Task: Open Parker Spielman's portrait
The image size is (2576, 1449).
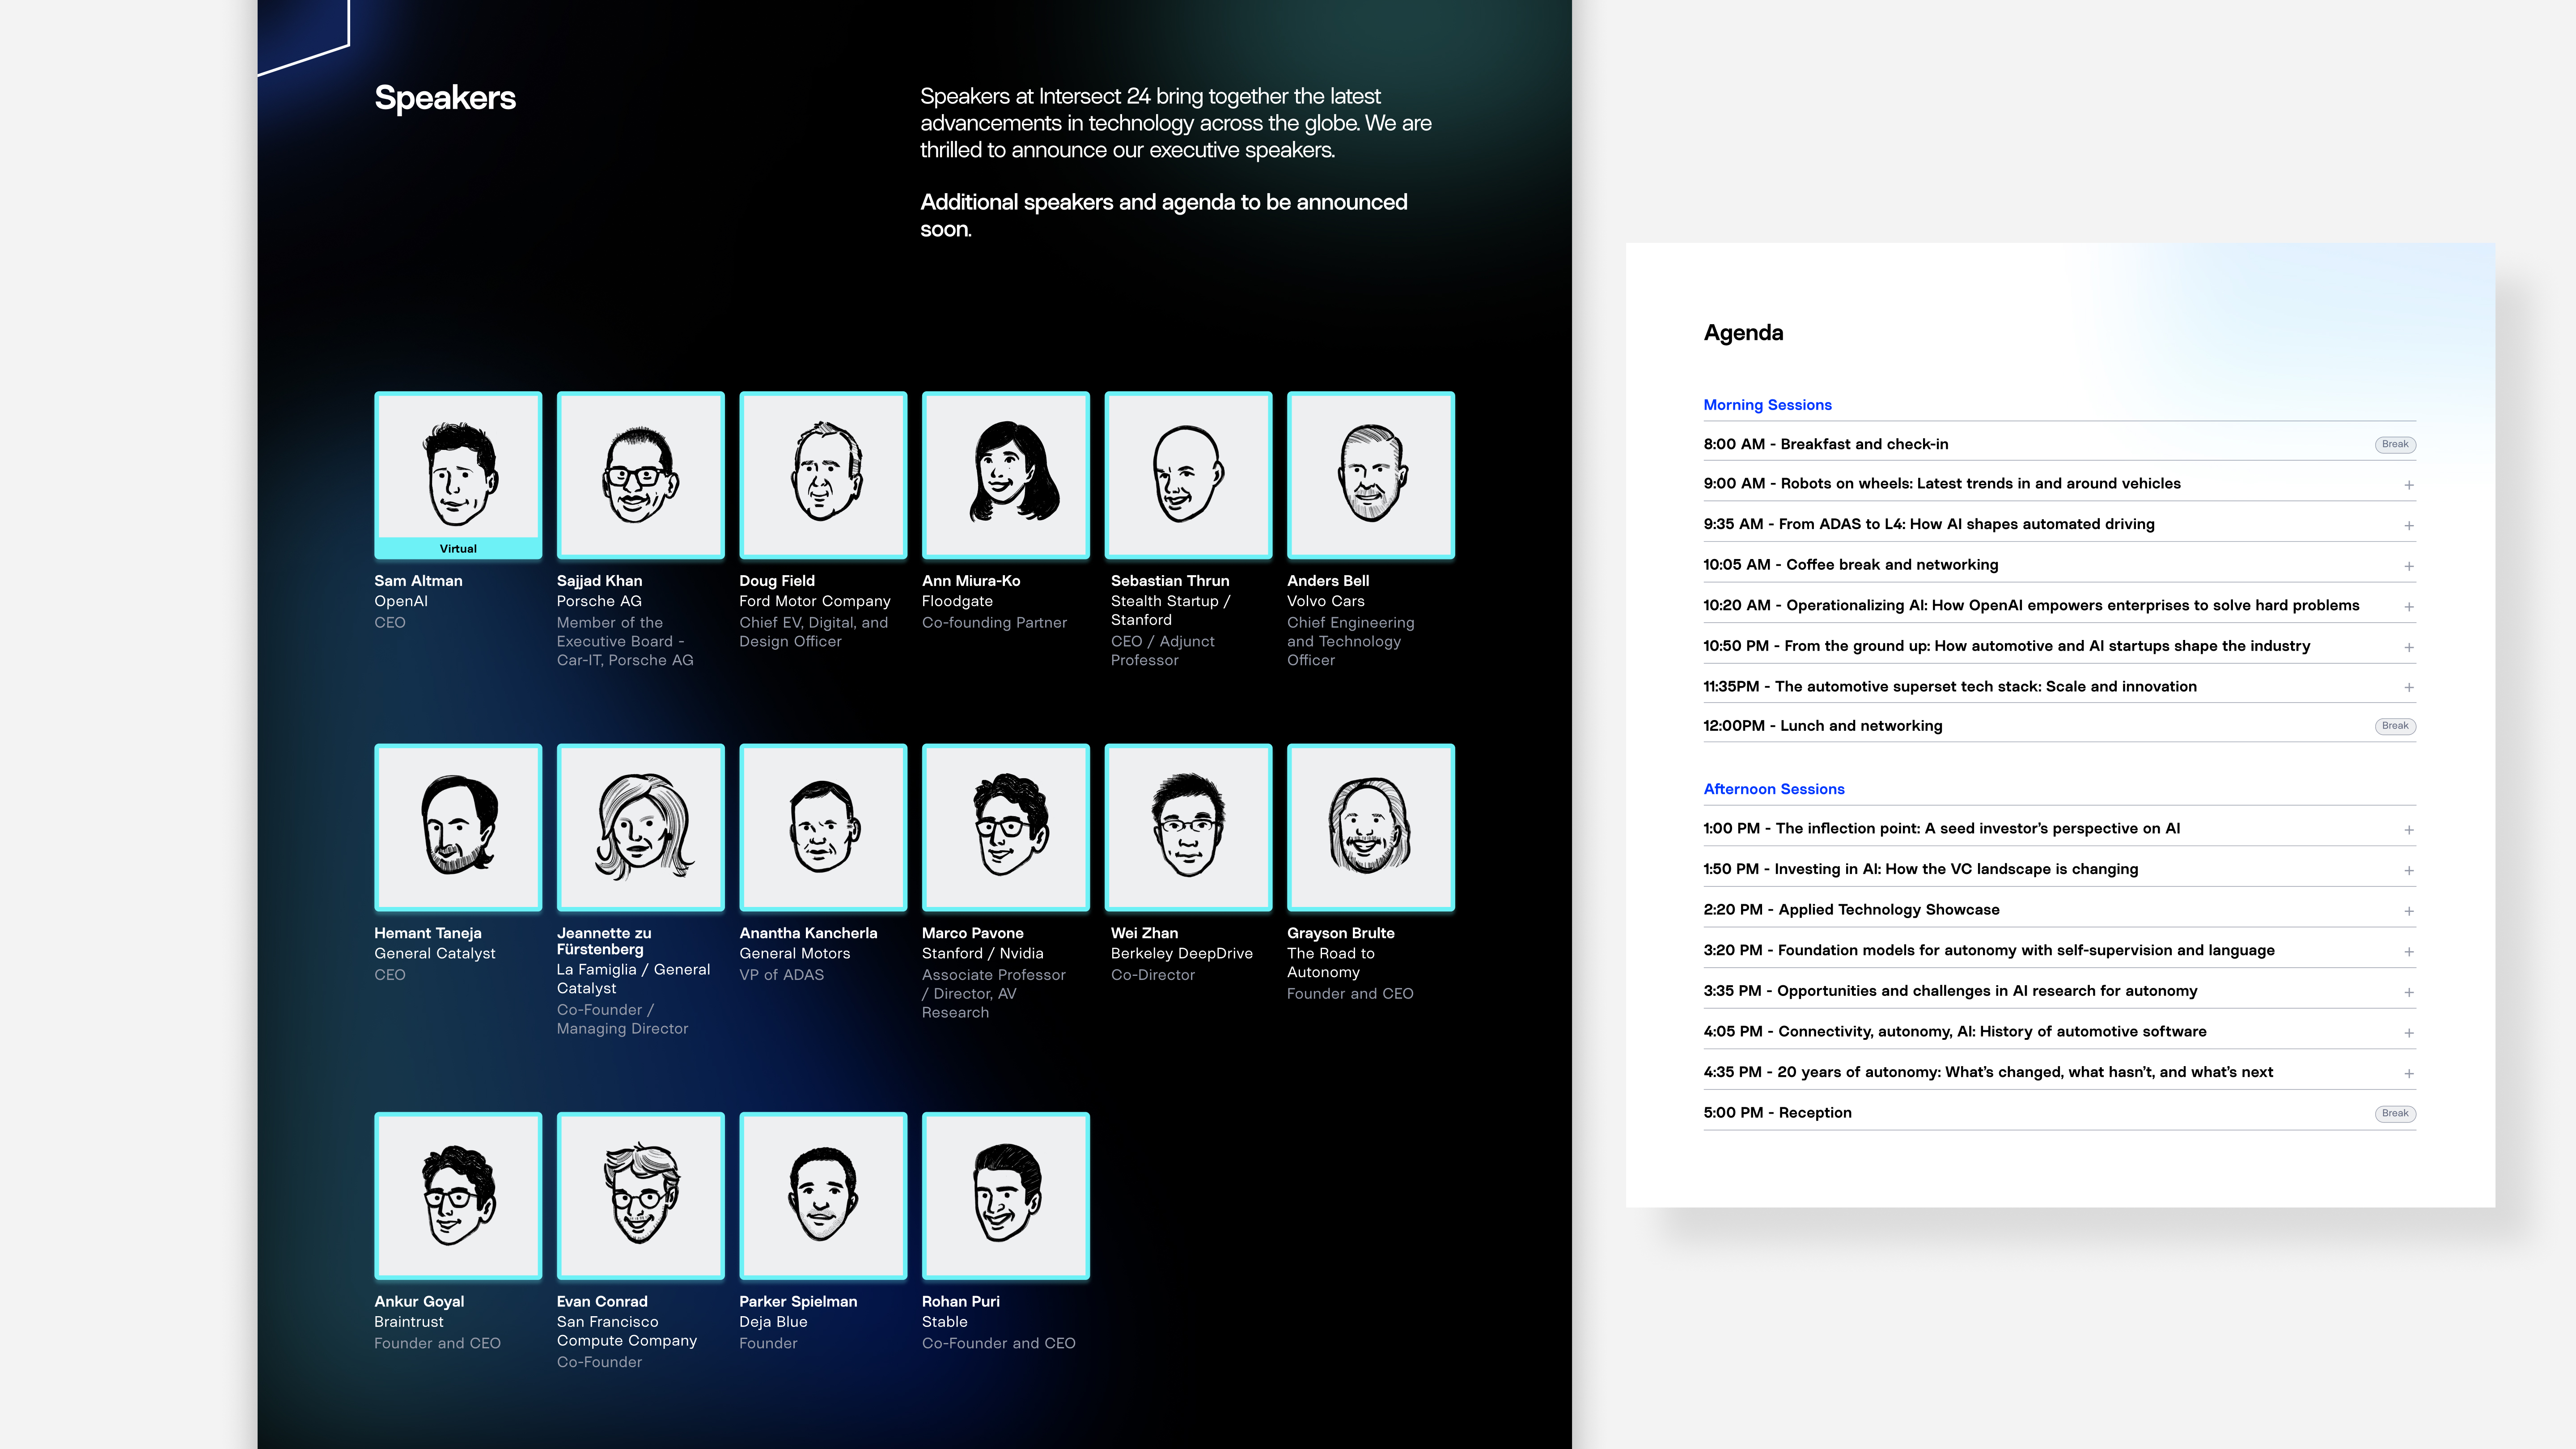Action: (823, 1195)
